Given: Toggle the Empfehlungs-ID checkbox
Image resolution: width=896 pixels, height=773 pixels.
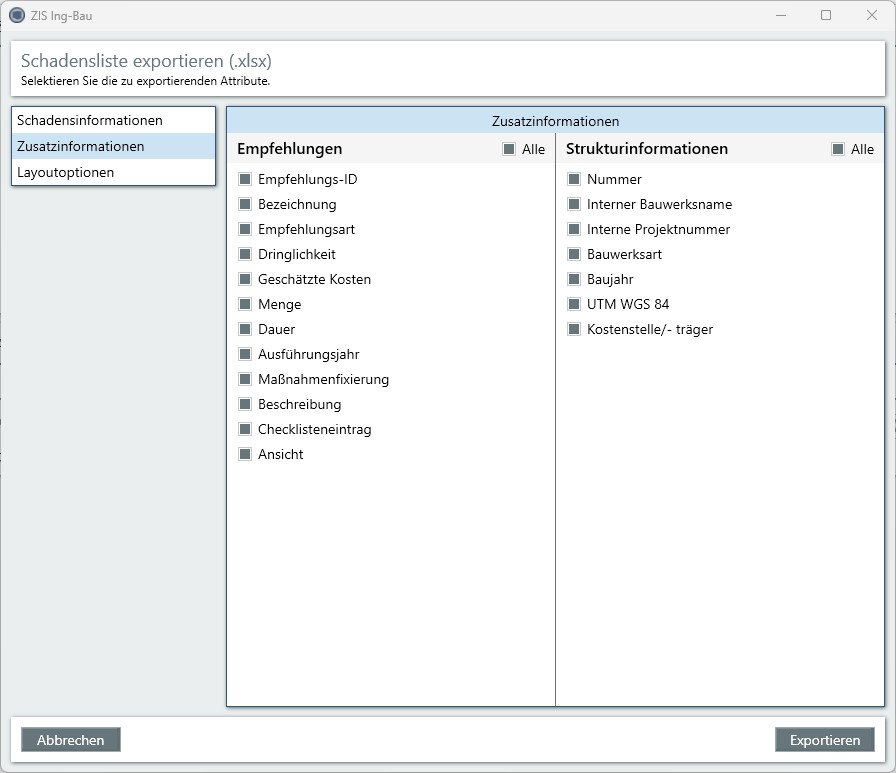Looking at the screenshot, I should tap(245, 180).
